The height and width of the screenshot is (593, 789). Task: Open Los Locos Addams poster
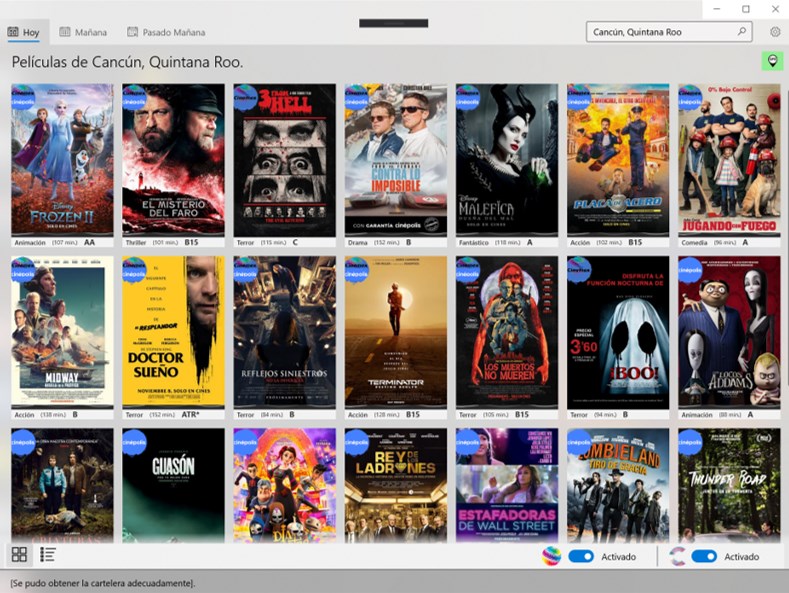[730, 332]
